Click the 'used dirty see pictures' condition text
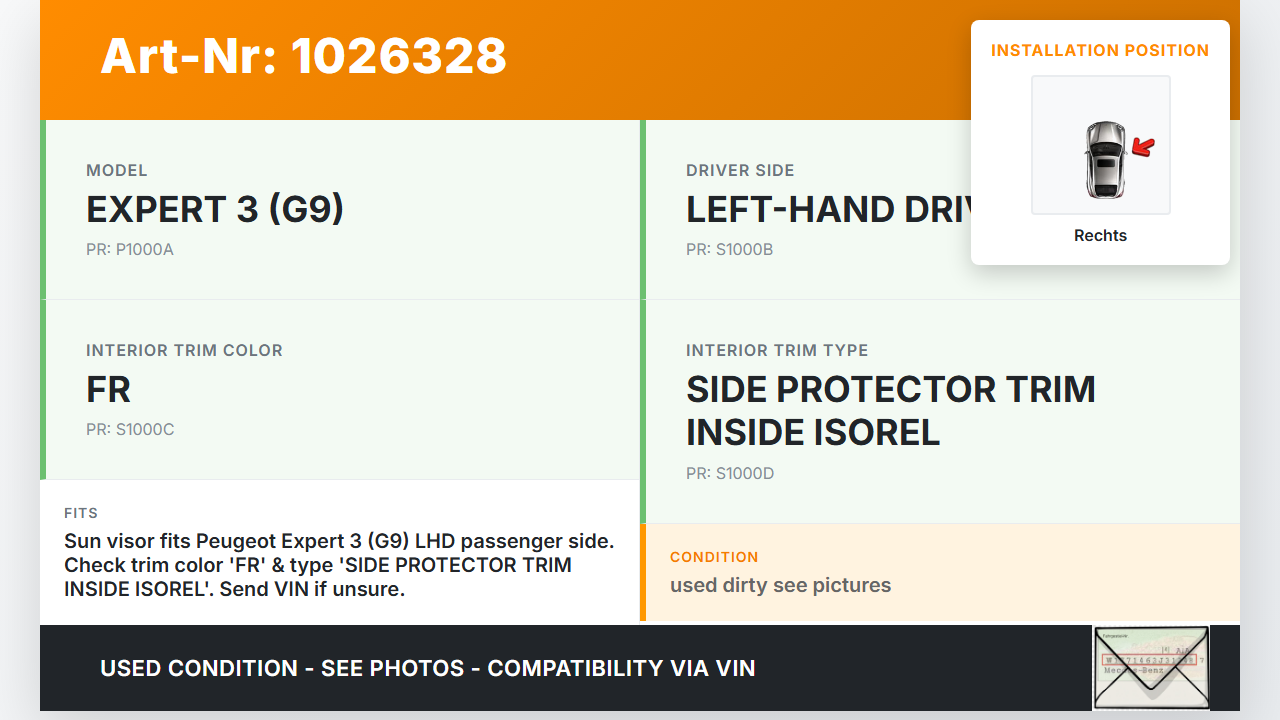Screen dimensions: 1280x720 (780, 585)
